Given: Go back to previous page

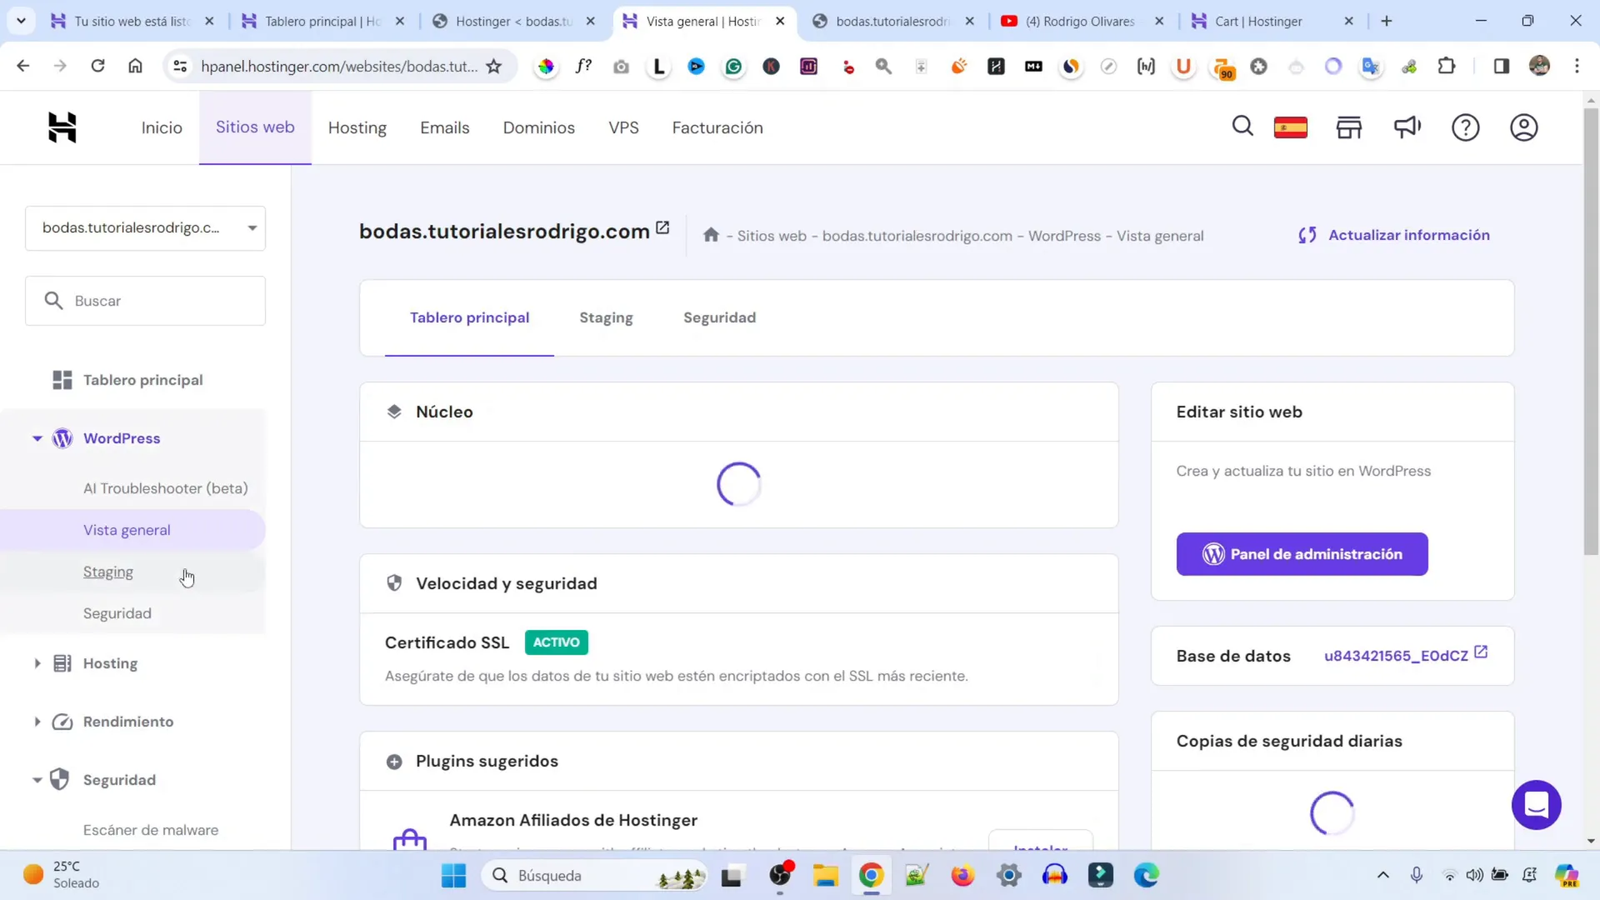Looking at the screenshot, I should click(x=23, y=66).
